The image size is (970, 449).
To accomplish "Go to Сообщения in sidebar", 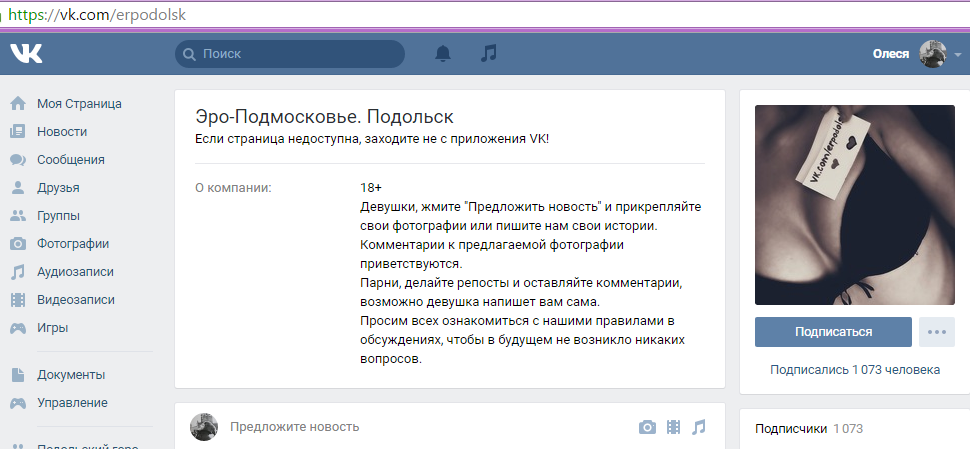I will click(x=70, y=159).
